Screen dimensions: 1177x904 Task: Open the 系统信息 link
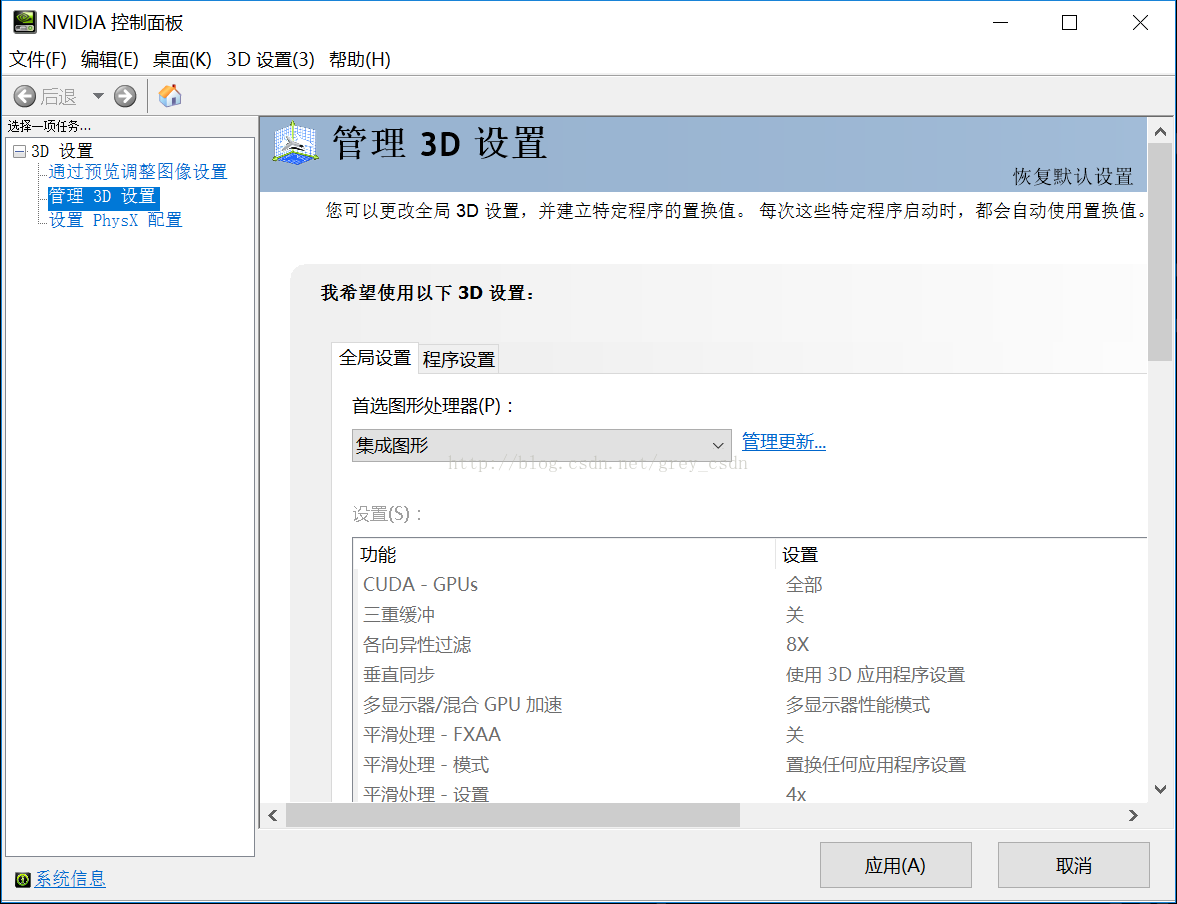(70, 878)
